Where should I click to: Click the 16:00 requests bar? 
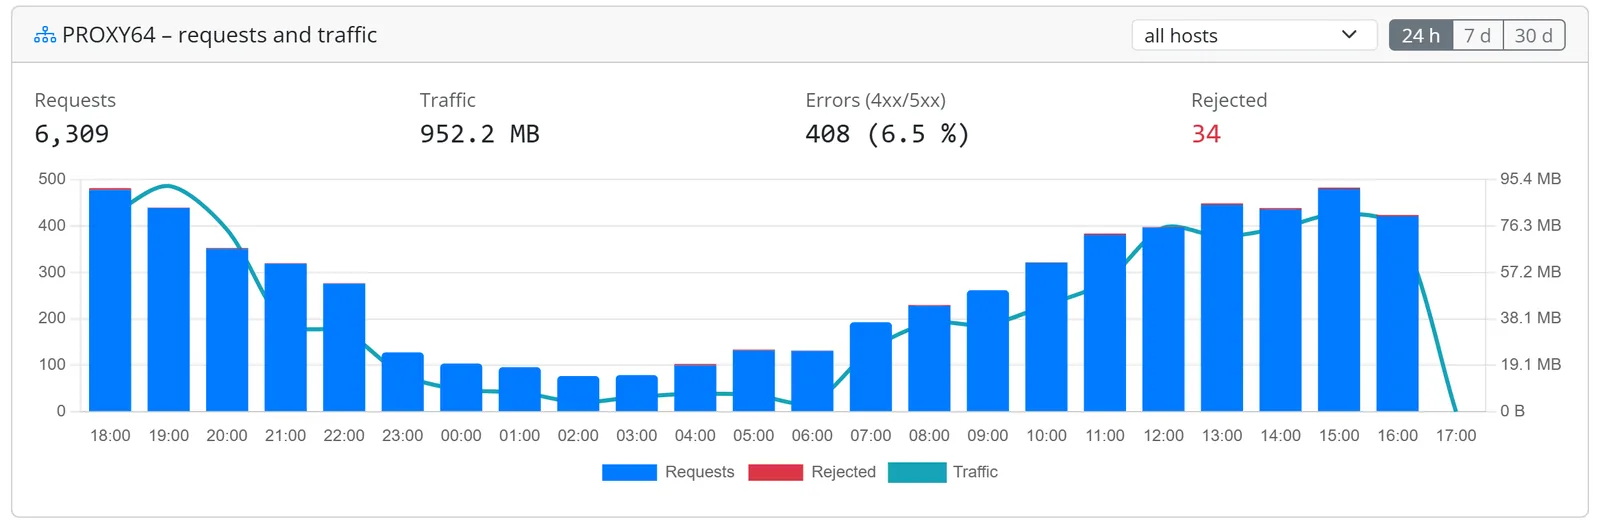[1397, 314]
